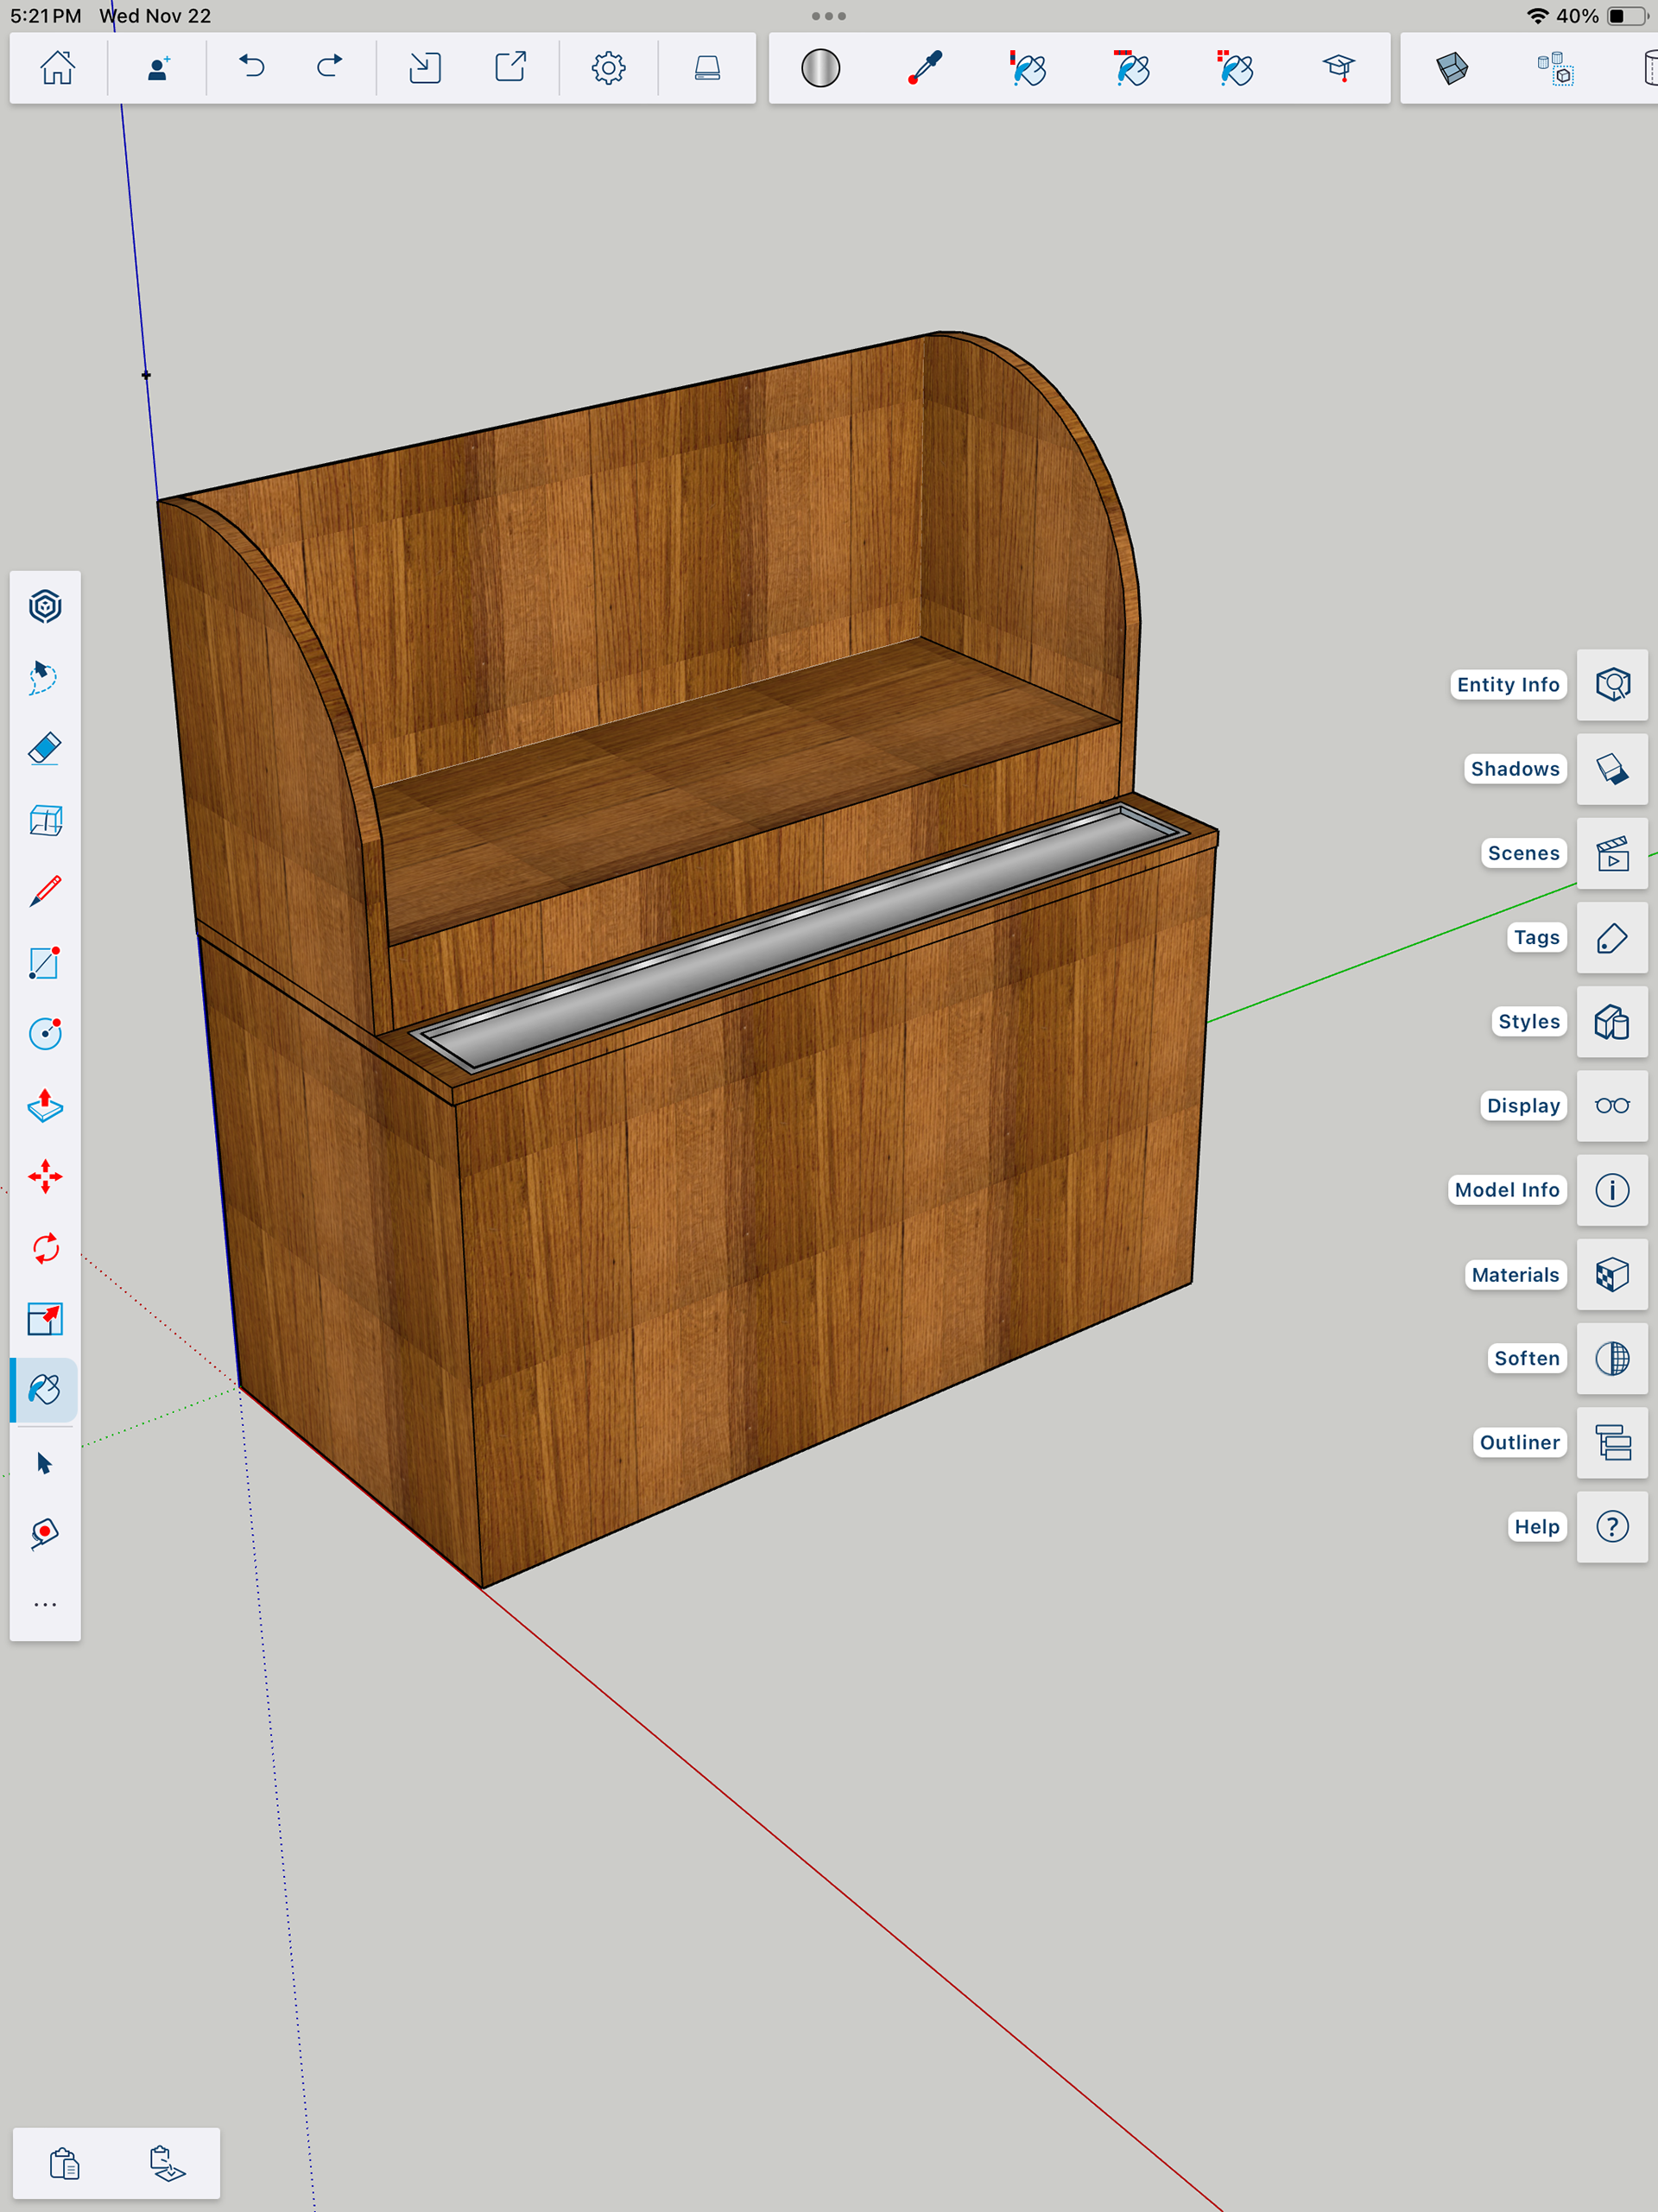Open the Shadows panel
This screenshot has height=2212, width=1658.
(x=1611, y=769)
